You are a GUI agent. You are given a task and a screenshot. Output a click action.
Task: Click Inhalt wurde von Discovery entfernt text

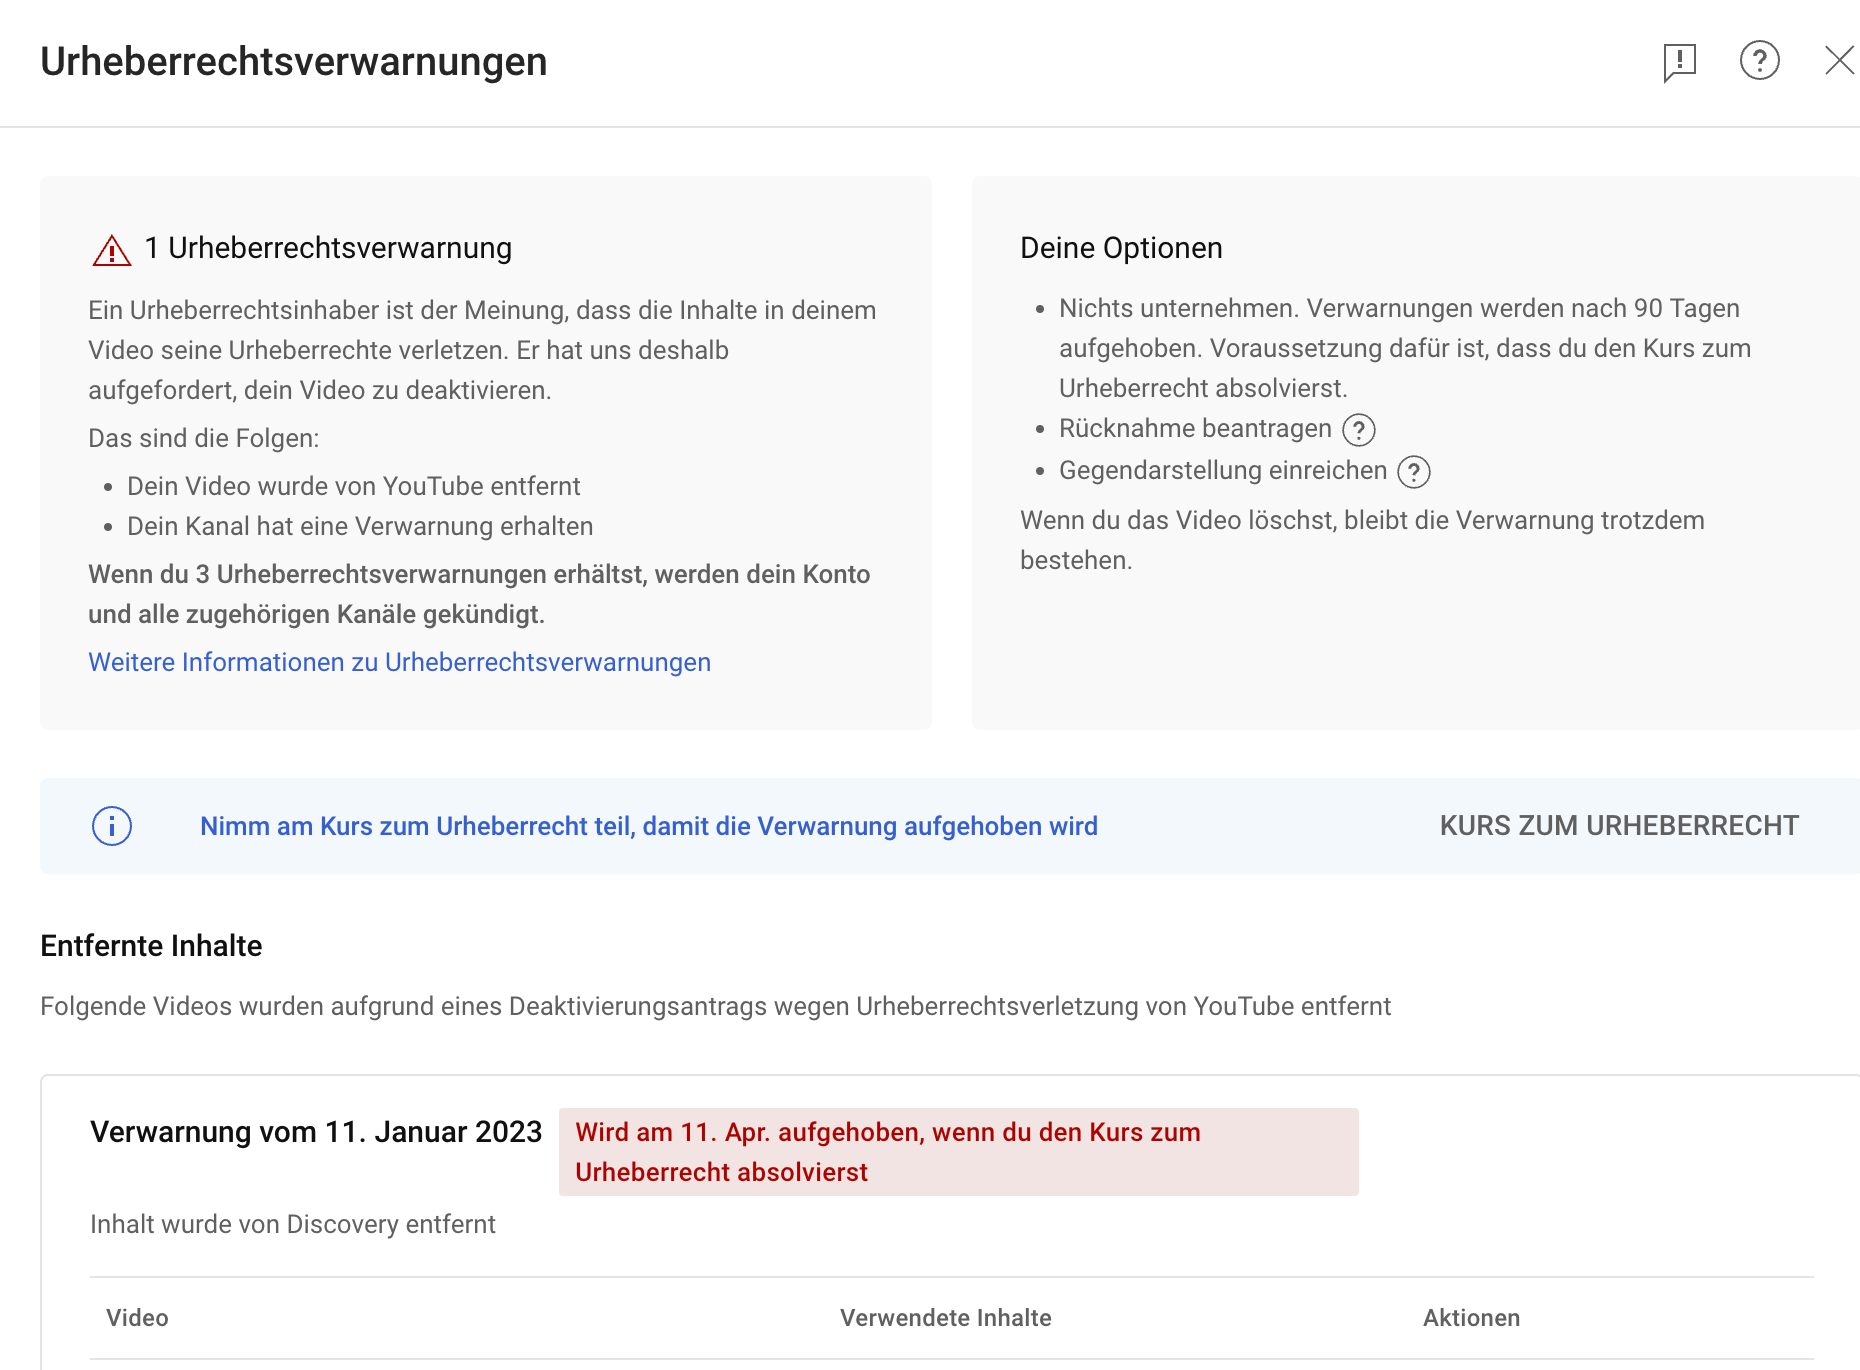pos(293,1224)
